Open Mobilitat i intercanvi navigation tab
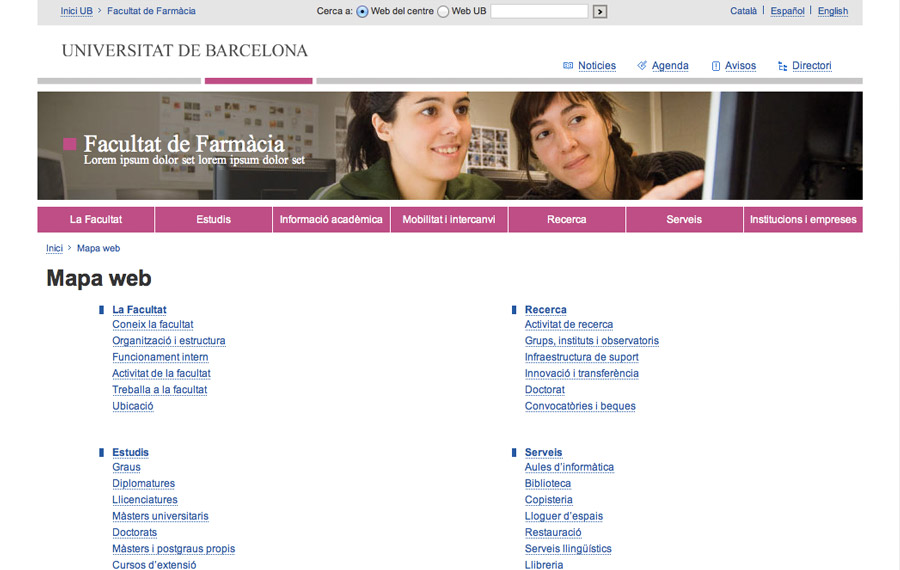900x570 pixels. (449, 219)
